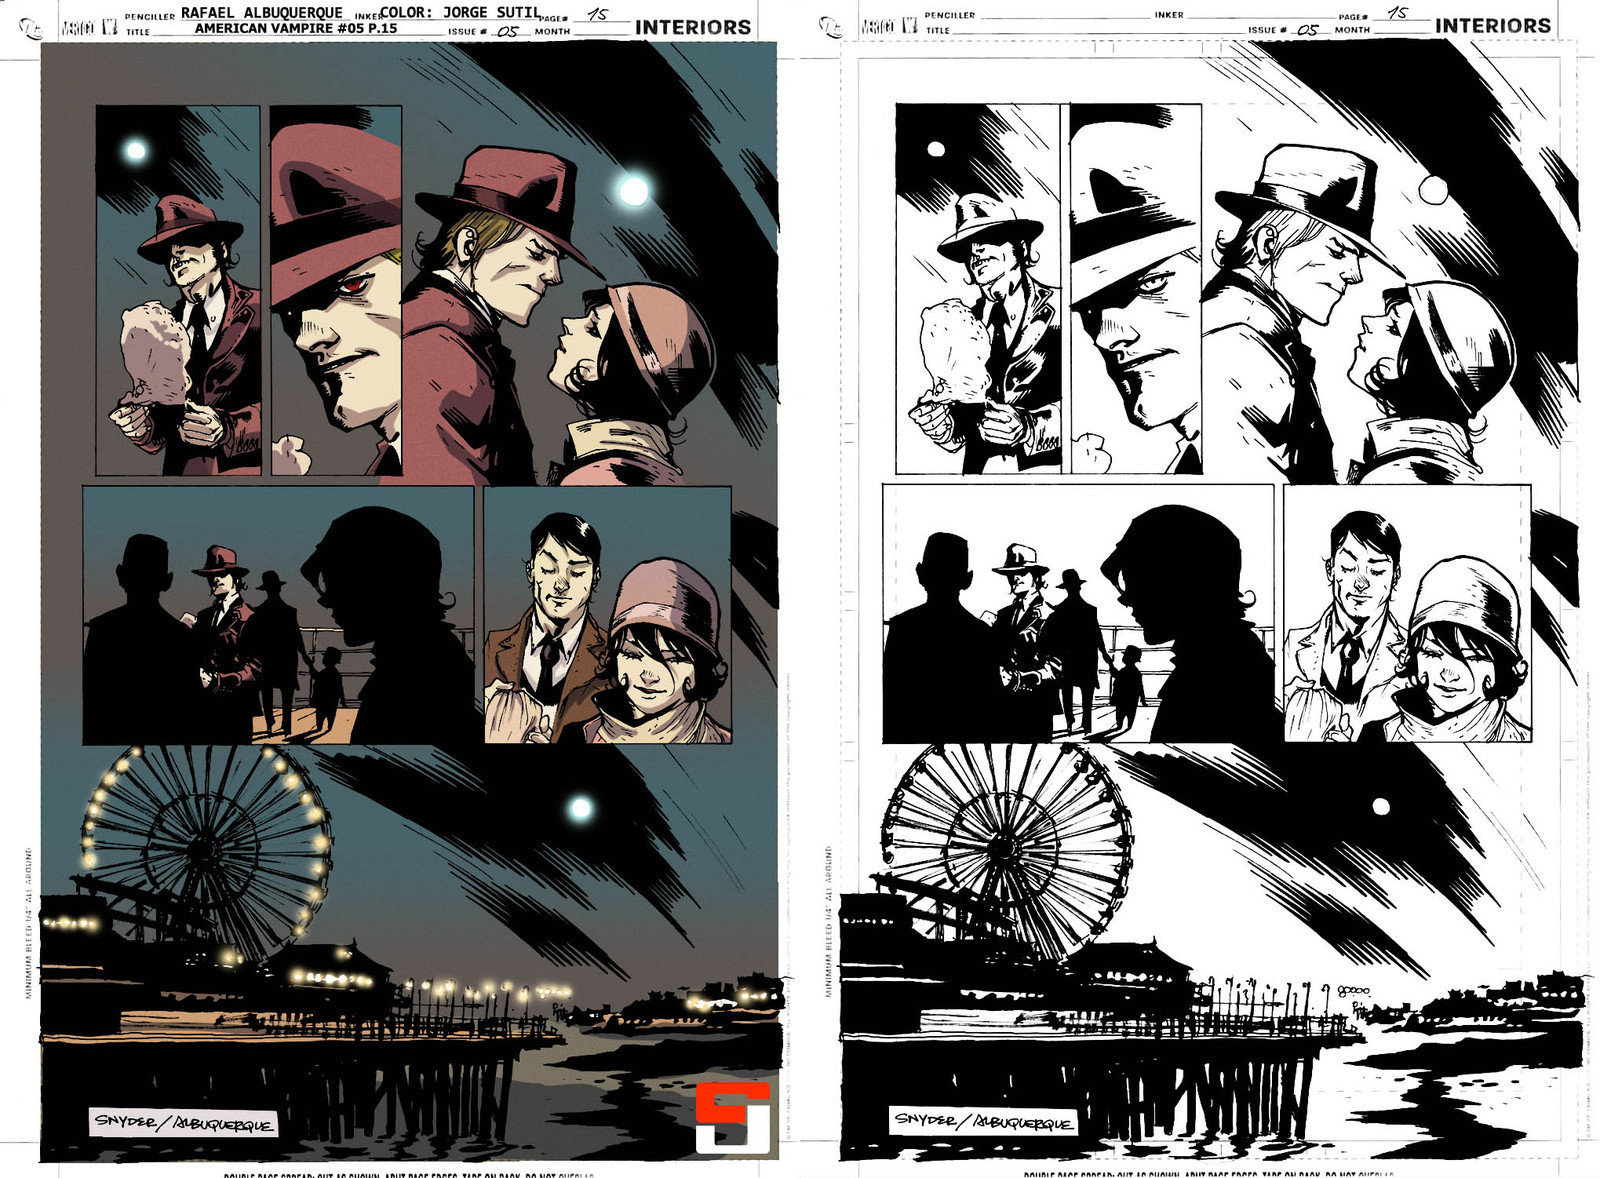Click handwritten page number 15 on inked page
This screenshot has height=1178, width=1600.
[x=1398, y=13]
